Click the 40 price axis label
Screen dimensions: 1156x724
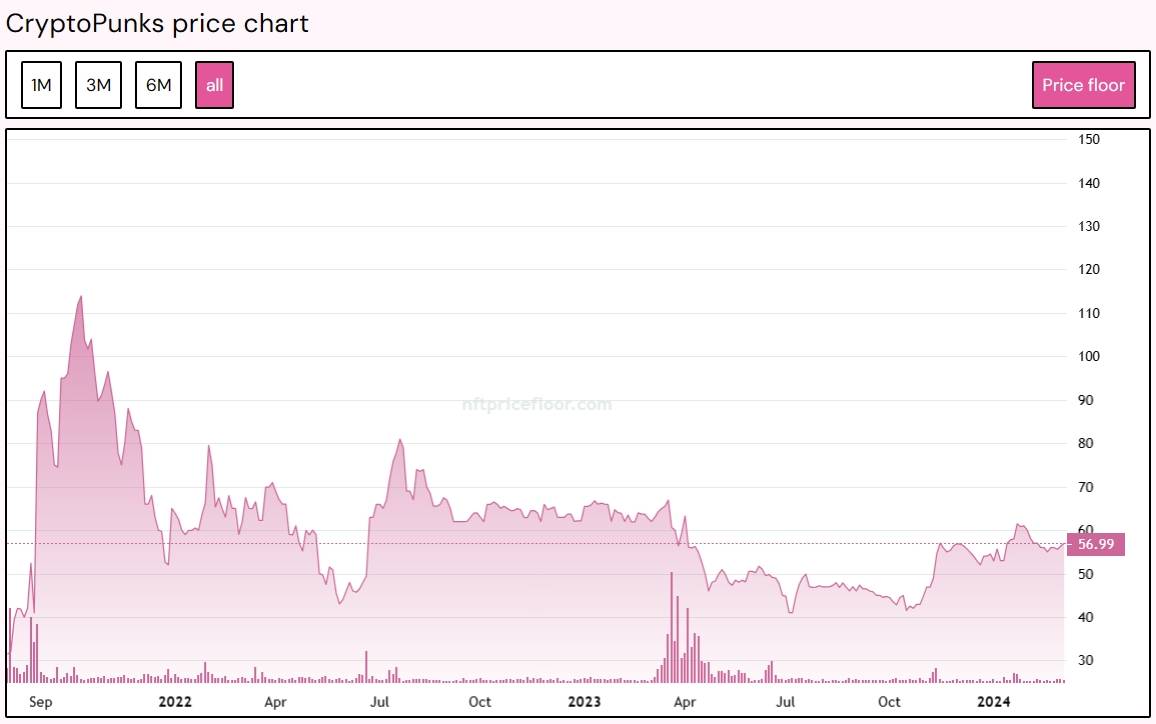click(x=1085, y=617)
